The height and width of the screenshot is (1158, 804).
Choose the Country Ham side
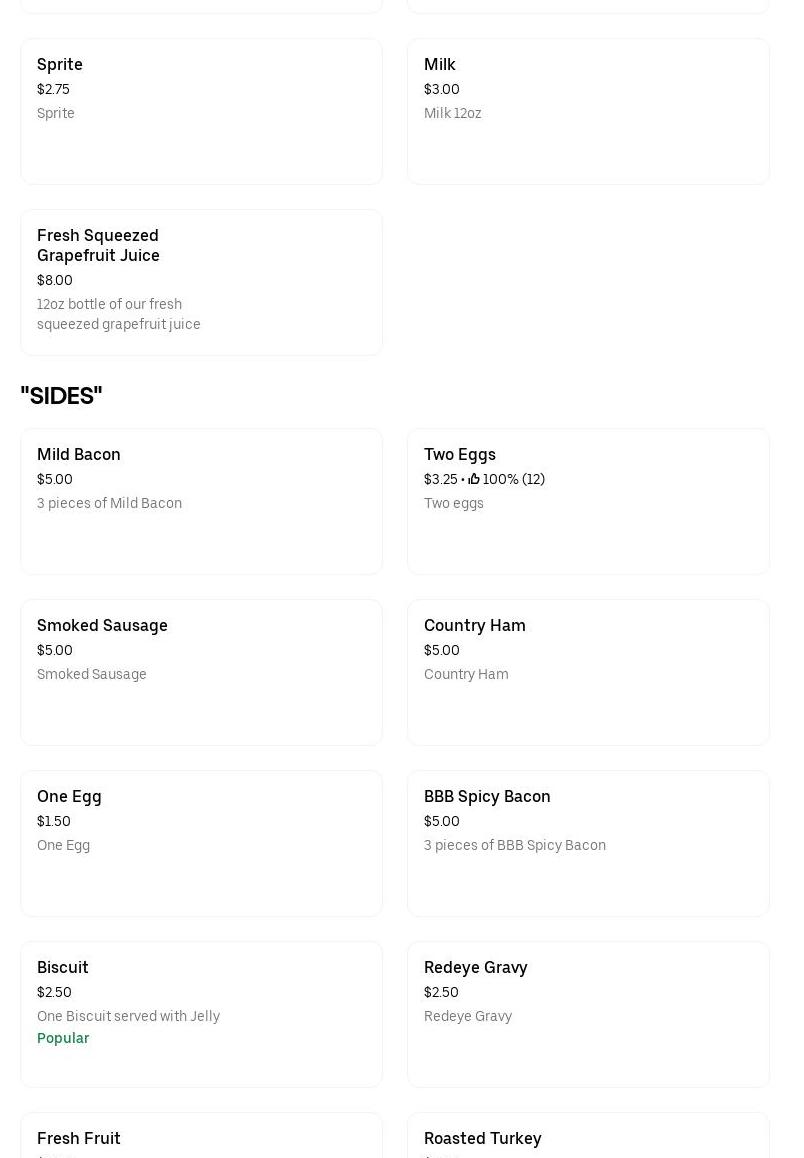tap(588, 672)
